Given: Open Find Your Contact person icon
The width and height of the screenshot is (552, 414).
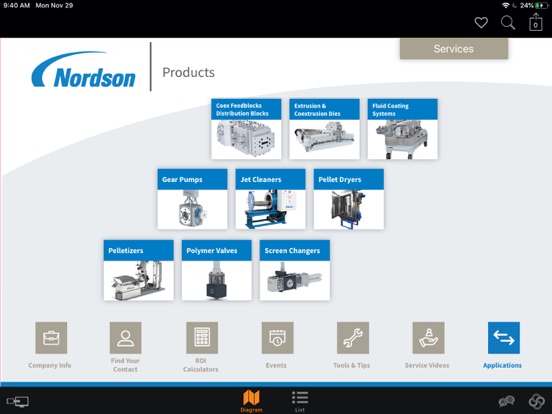Looking at the screenshot, I should pos(126,338).
